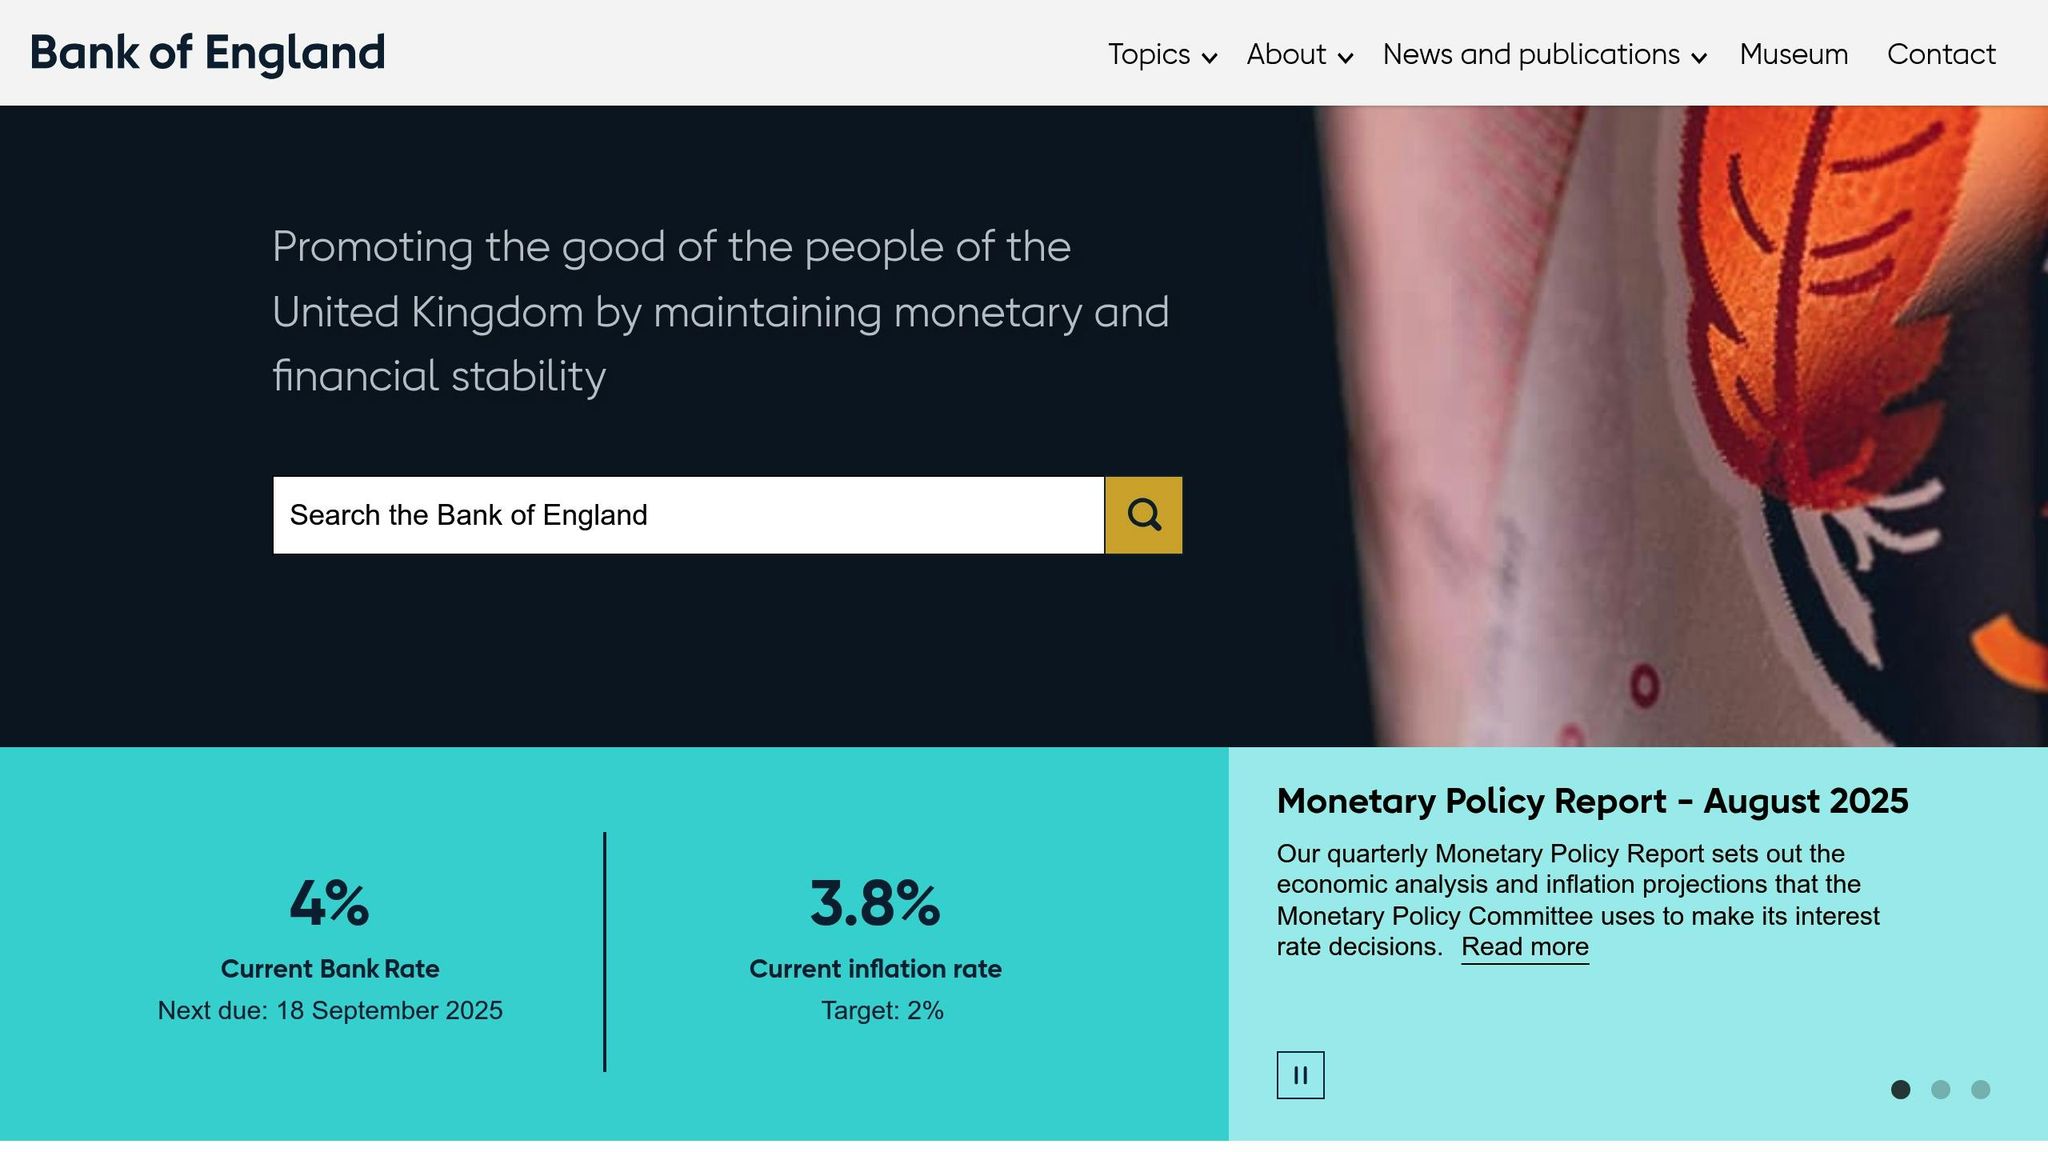Click the Next due 18 September 2025 text
The image size is (2048, 1152).
[329, 1010]
